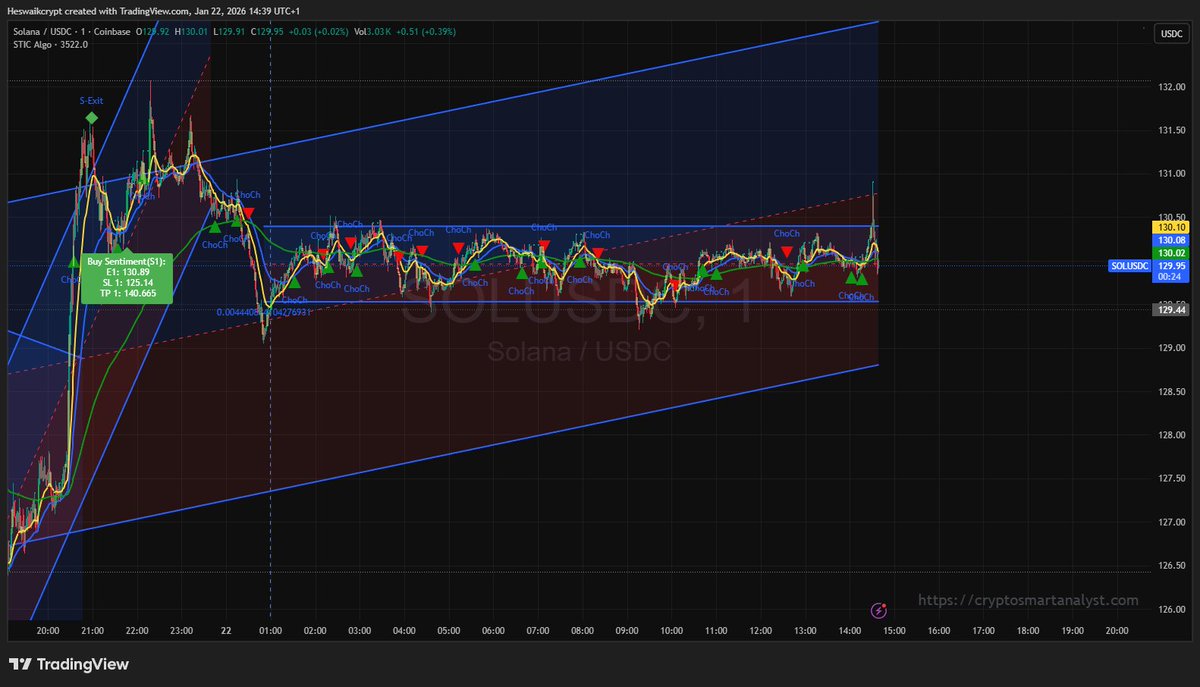Click the 03:00 time axis label
Screen dimensions: 1200x687
(359, 631)
